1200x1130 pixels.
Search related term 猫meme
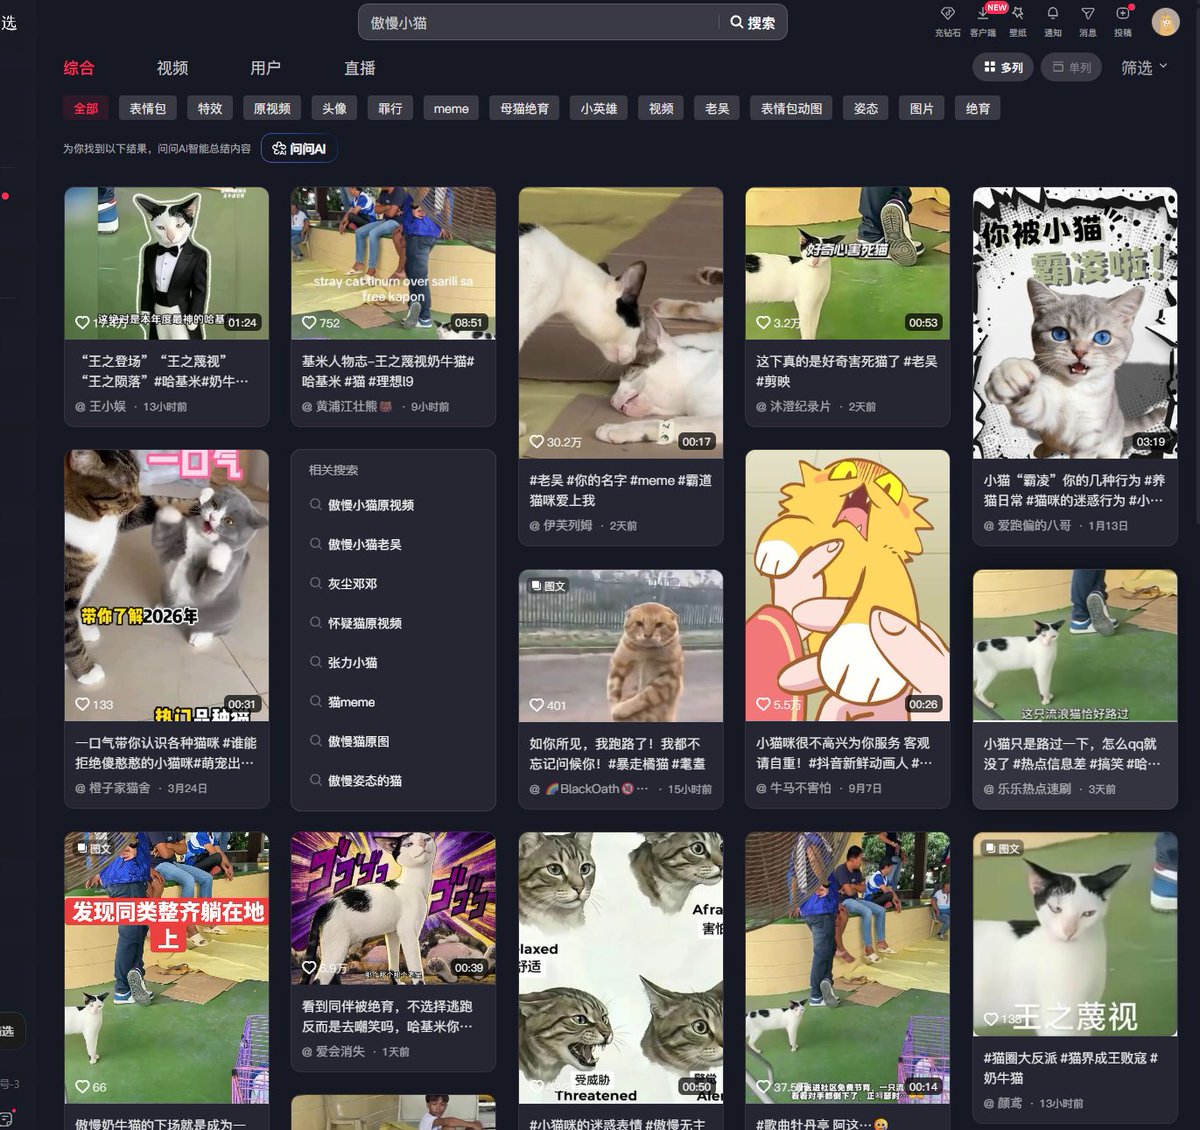pos(351,702)
